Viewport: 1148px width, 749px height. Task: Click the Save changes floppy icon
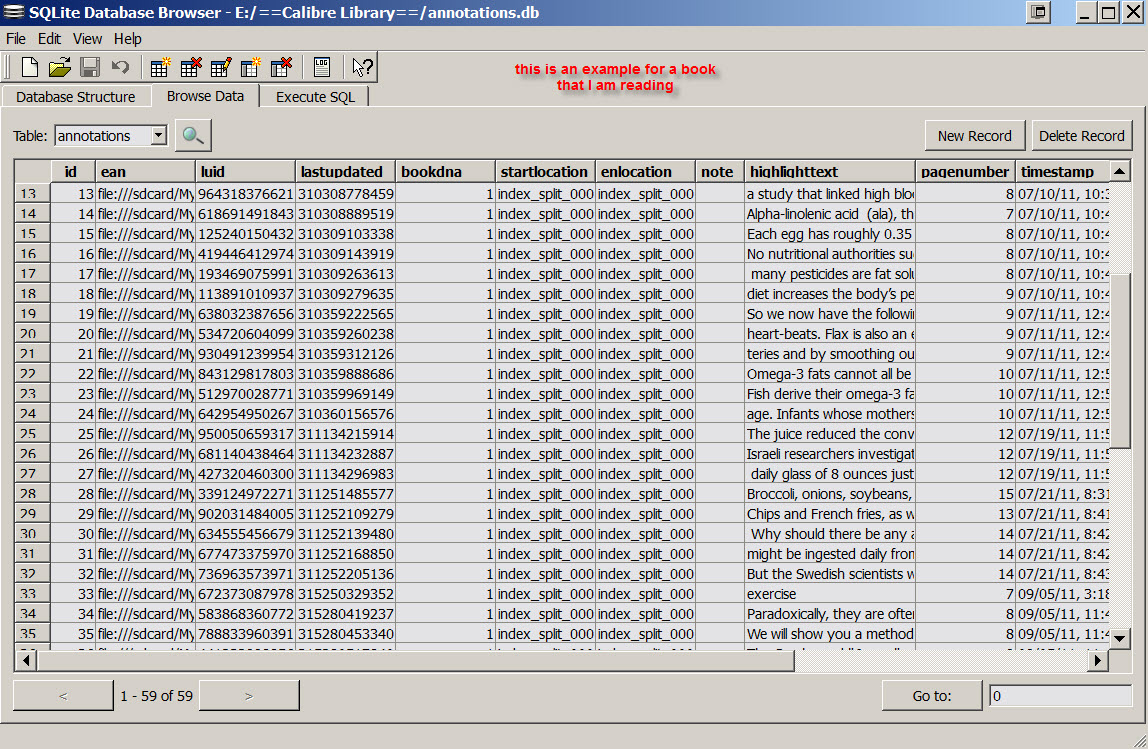point(90,67)
